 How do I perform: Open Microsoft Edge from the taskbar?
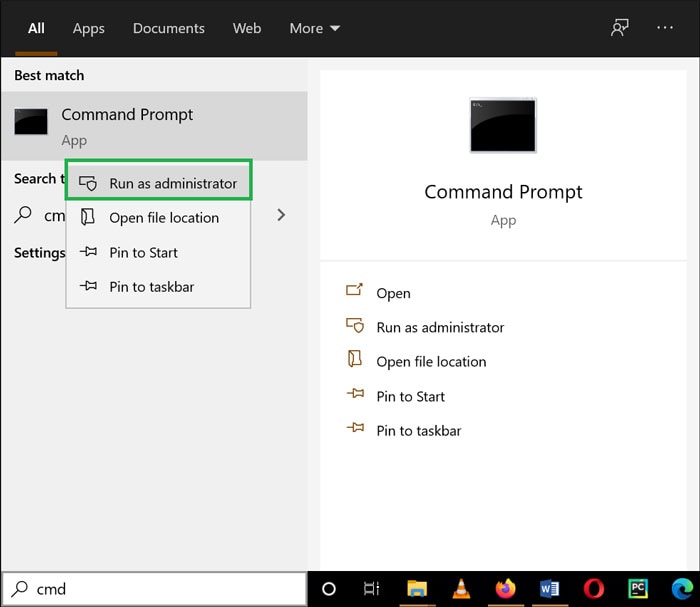(x=682, y=589)
